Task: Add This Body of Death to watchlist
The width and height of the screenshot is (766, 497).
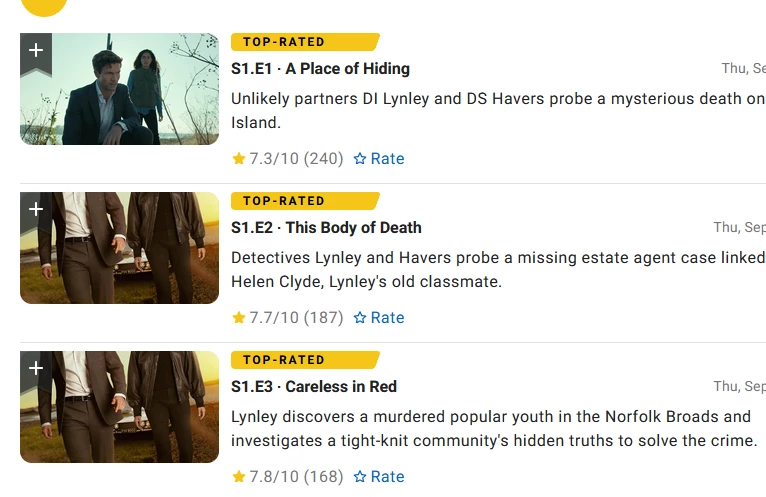Action: [x=36, y=211]
